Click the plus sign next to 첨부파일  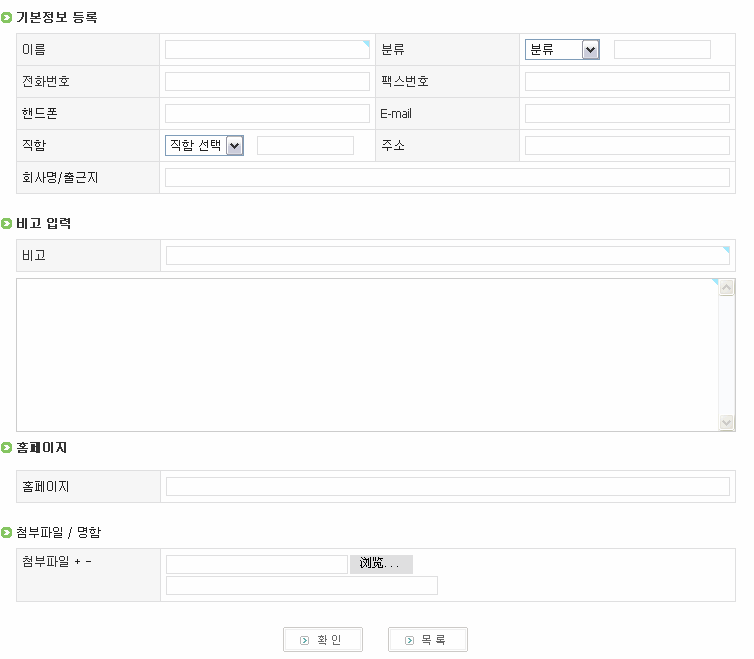click(x=77, y=561)
